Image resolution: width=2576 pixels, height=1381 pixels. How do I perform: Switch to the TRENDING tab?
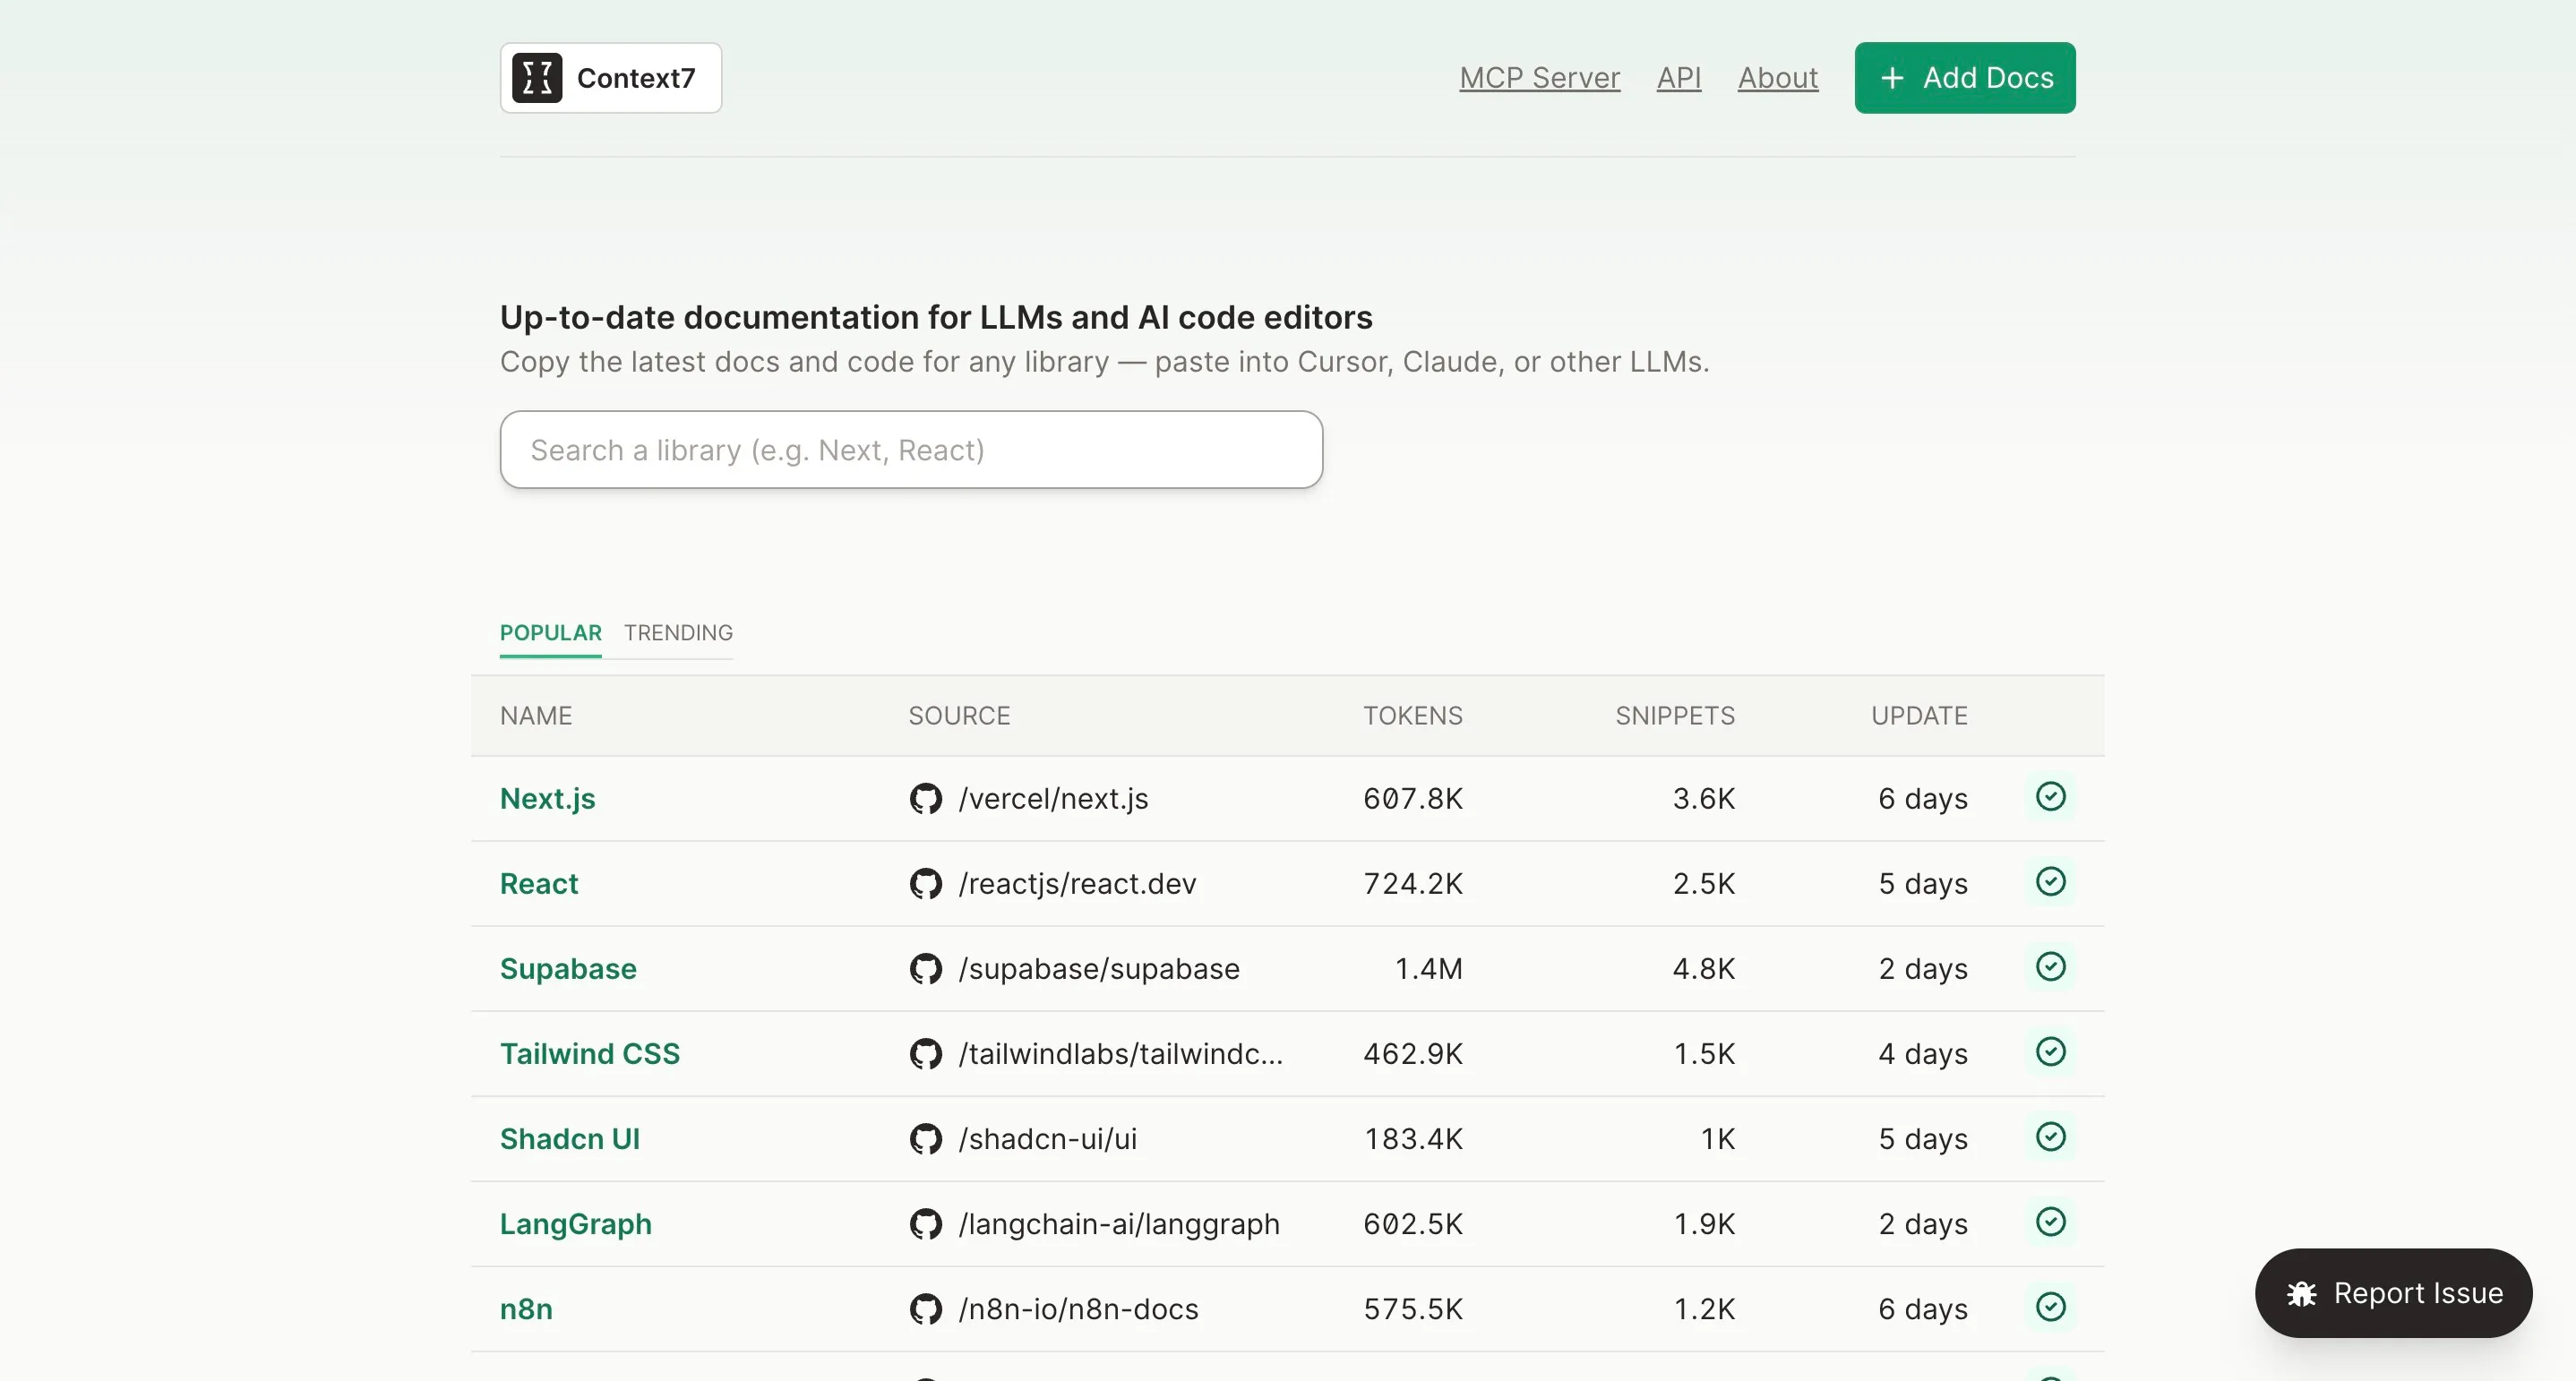point(678,633)
